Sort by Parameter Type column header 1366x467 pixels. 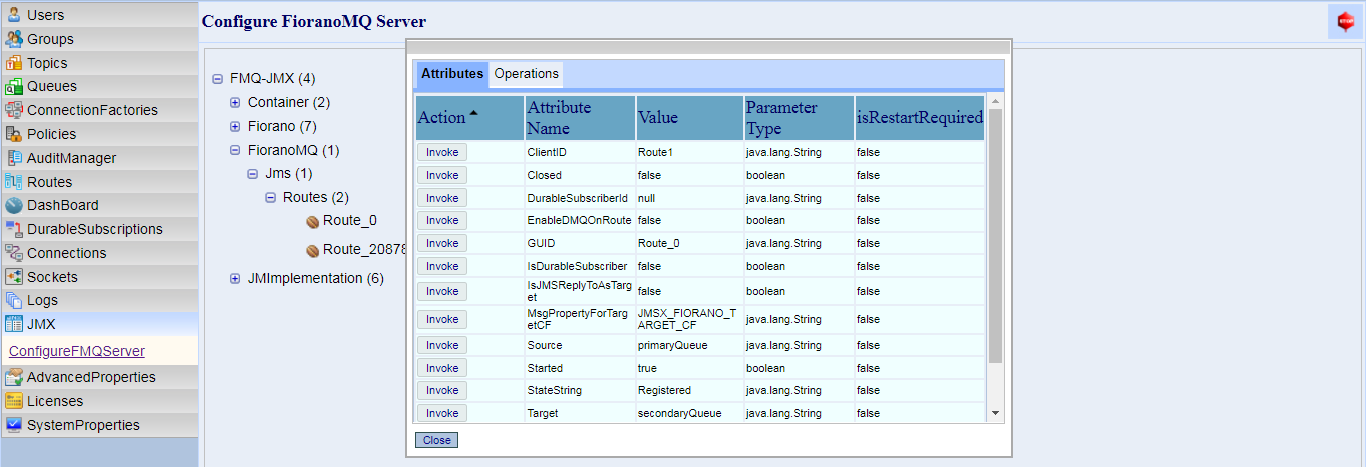[799, 117]
